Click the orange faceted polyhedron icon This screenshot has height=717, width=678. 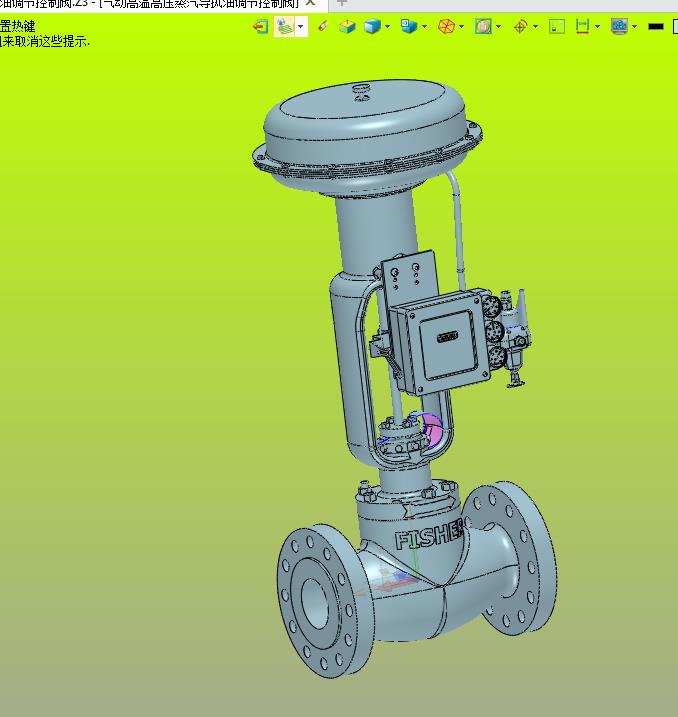pos(446,26)
